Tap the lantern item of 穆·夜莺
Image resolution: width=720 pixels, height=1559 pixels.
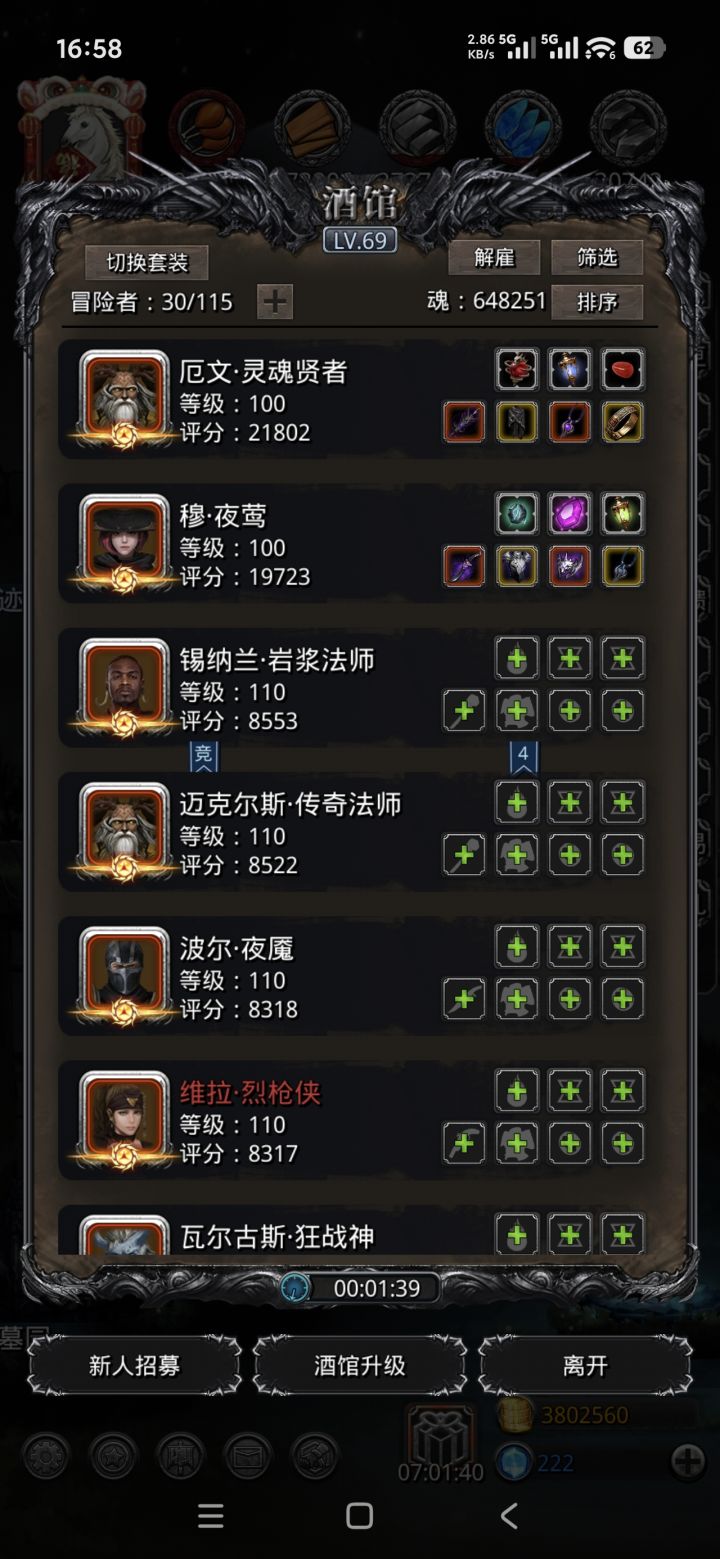point(622,514)
